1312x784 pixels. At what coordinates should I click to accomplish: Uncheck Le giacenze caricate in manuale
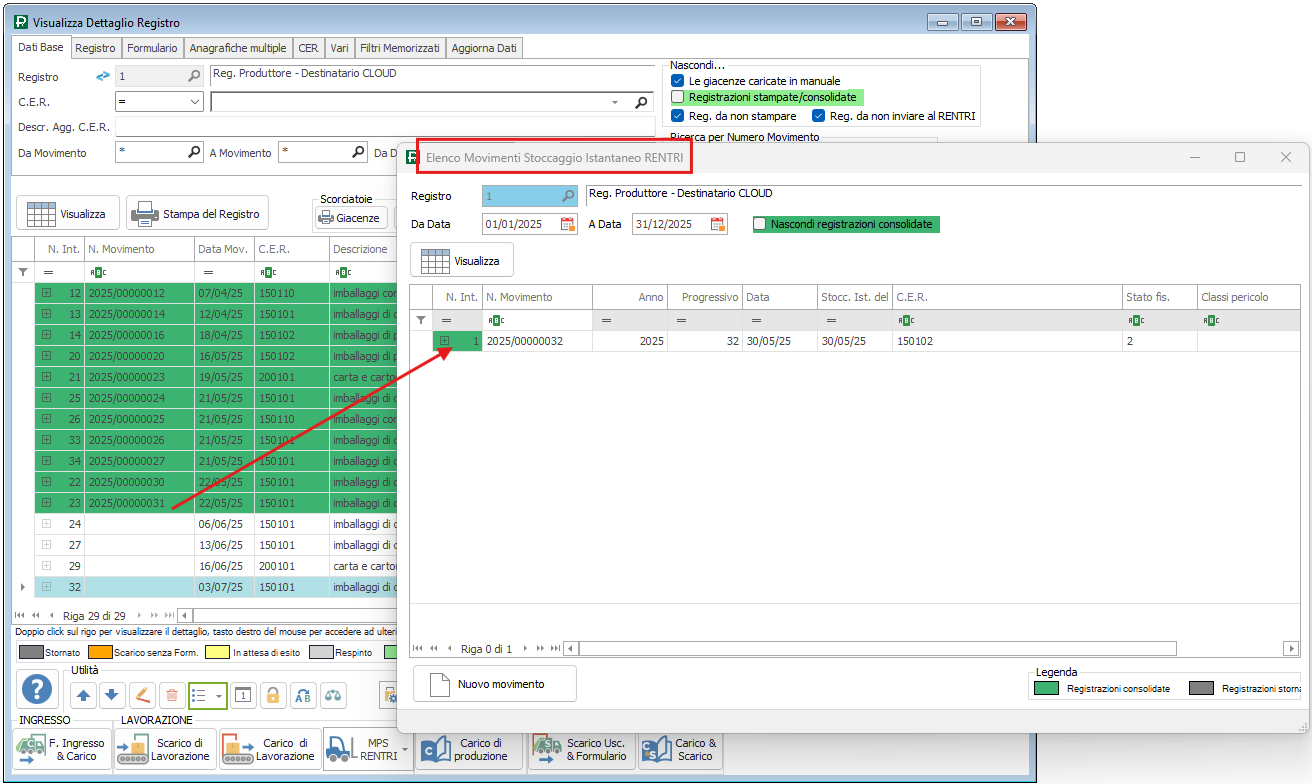point(678,80)
